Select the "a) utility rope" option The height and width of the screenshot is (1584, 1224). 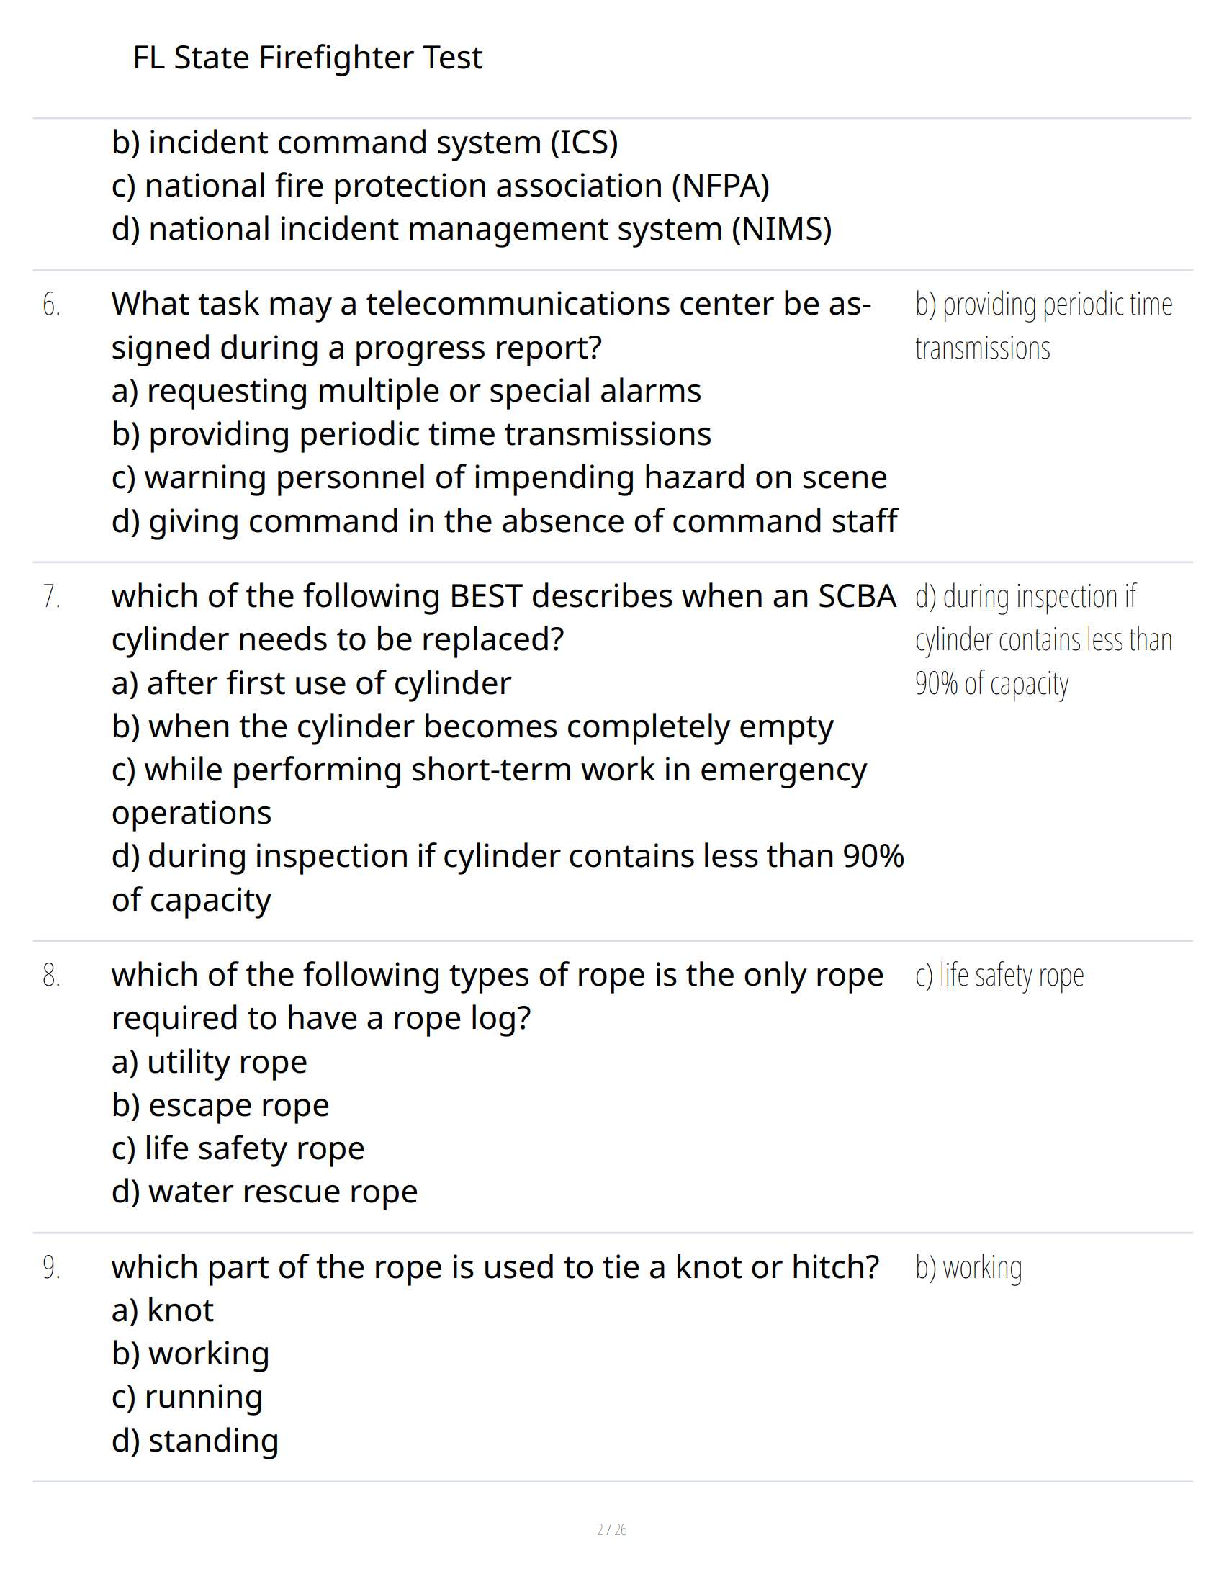click(x=209, y=1062)
